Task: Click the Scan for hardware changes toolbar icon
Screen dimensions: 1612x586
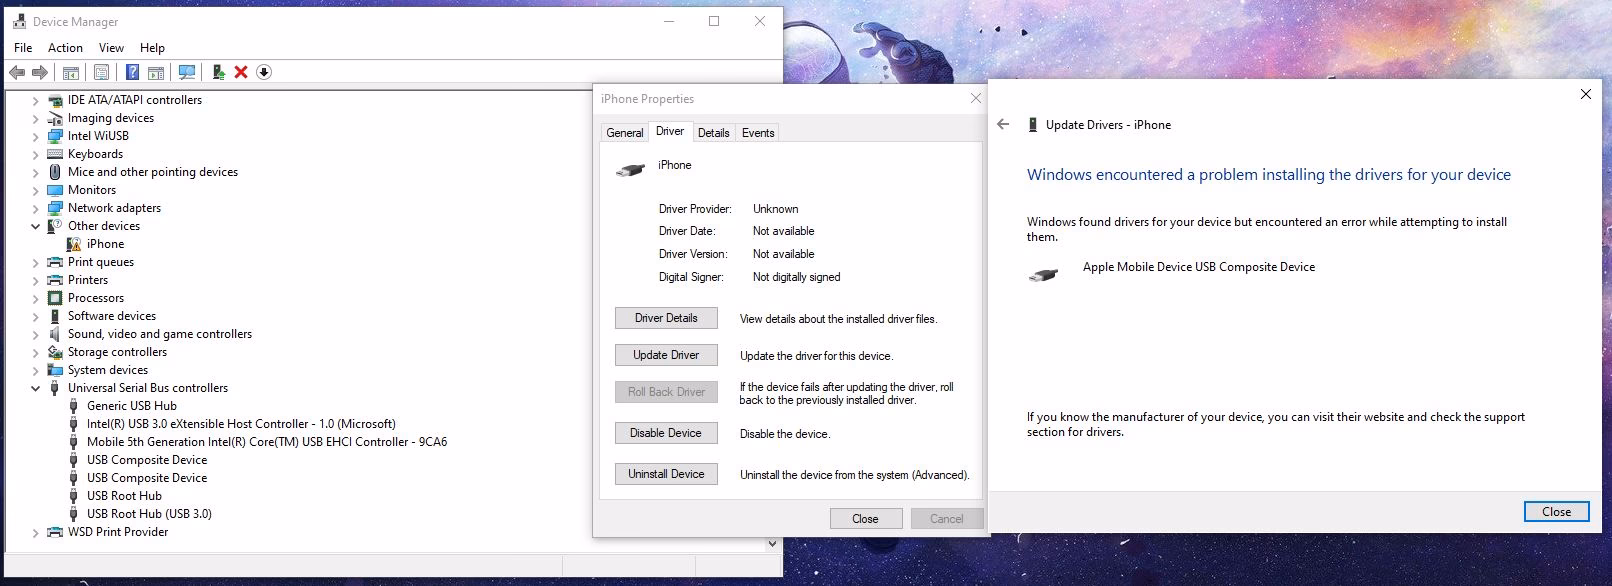Action: coord(186,72)
